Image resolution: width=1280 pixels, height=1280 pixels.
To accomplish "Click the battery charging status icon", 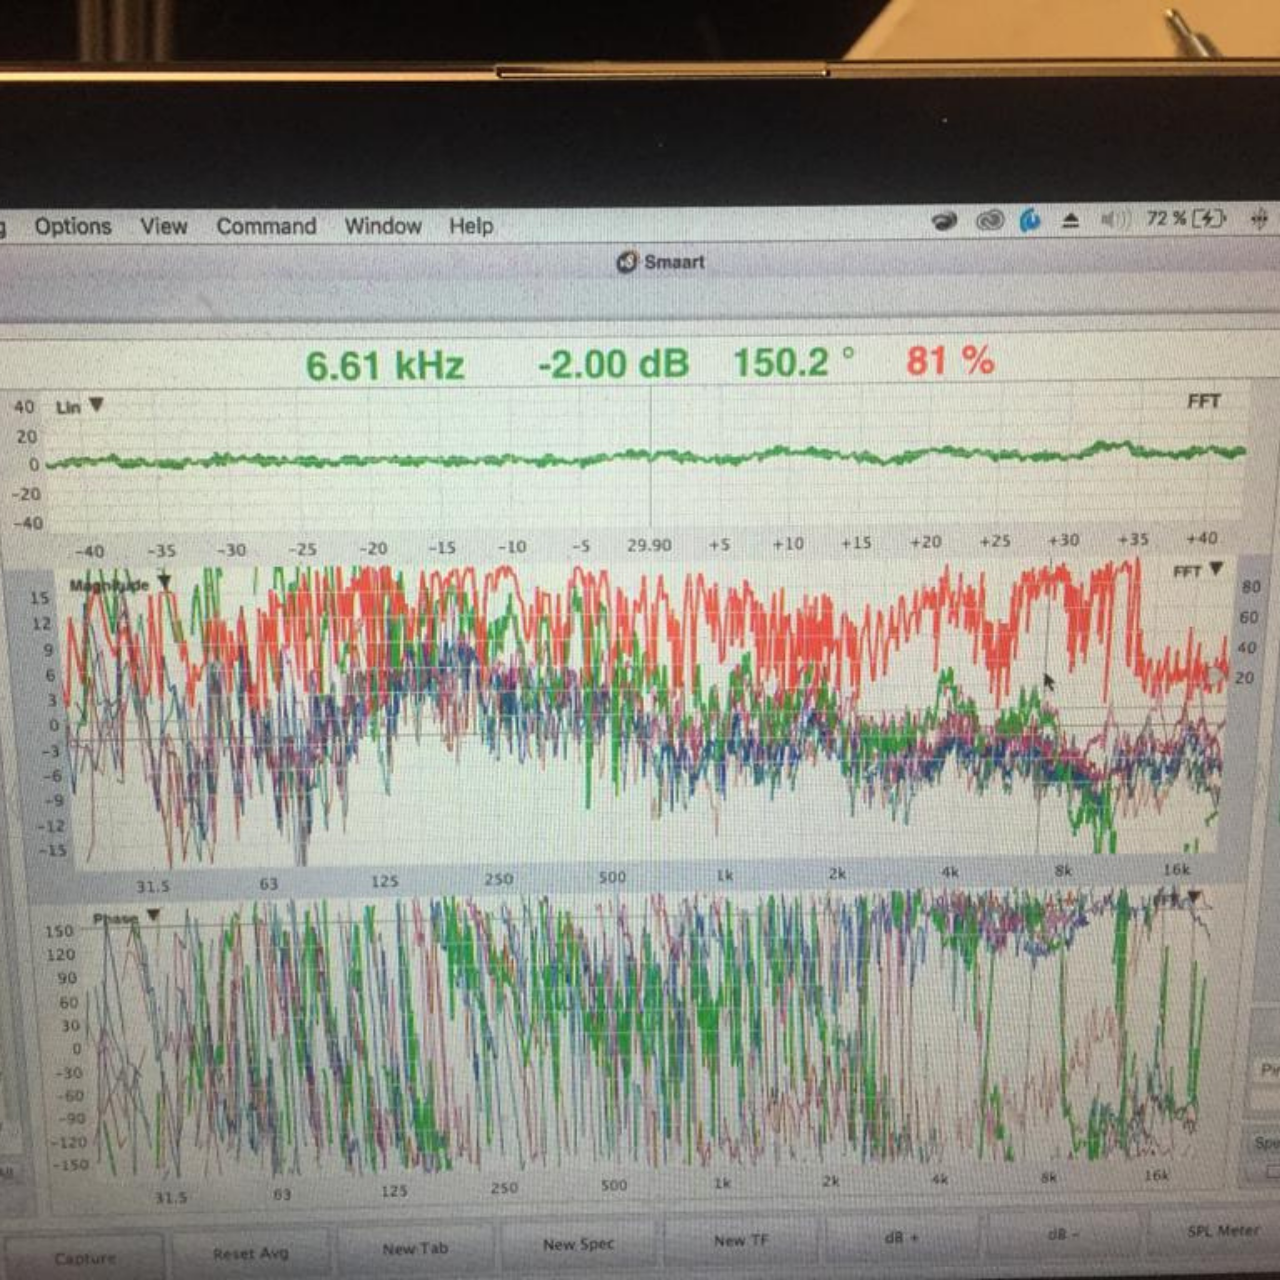I will pyautogui.click(x=1208, y=218).
